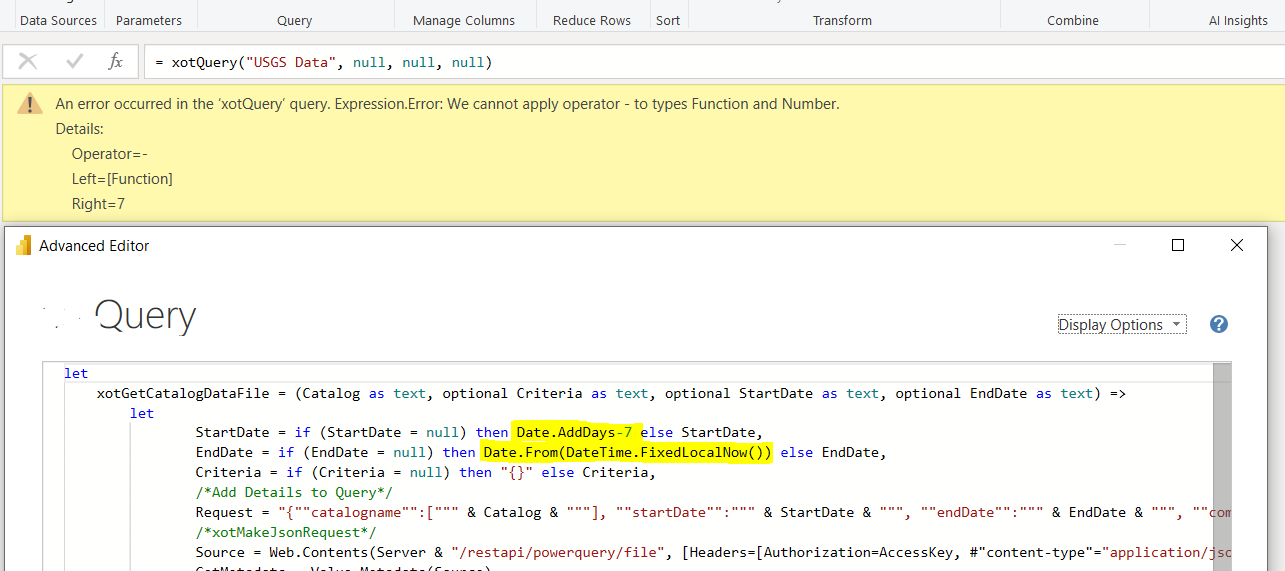This screenshot has height=571, width=1285.
Task: Click the 'Details:' label in error banner
Action: click(80, 129)
